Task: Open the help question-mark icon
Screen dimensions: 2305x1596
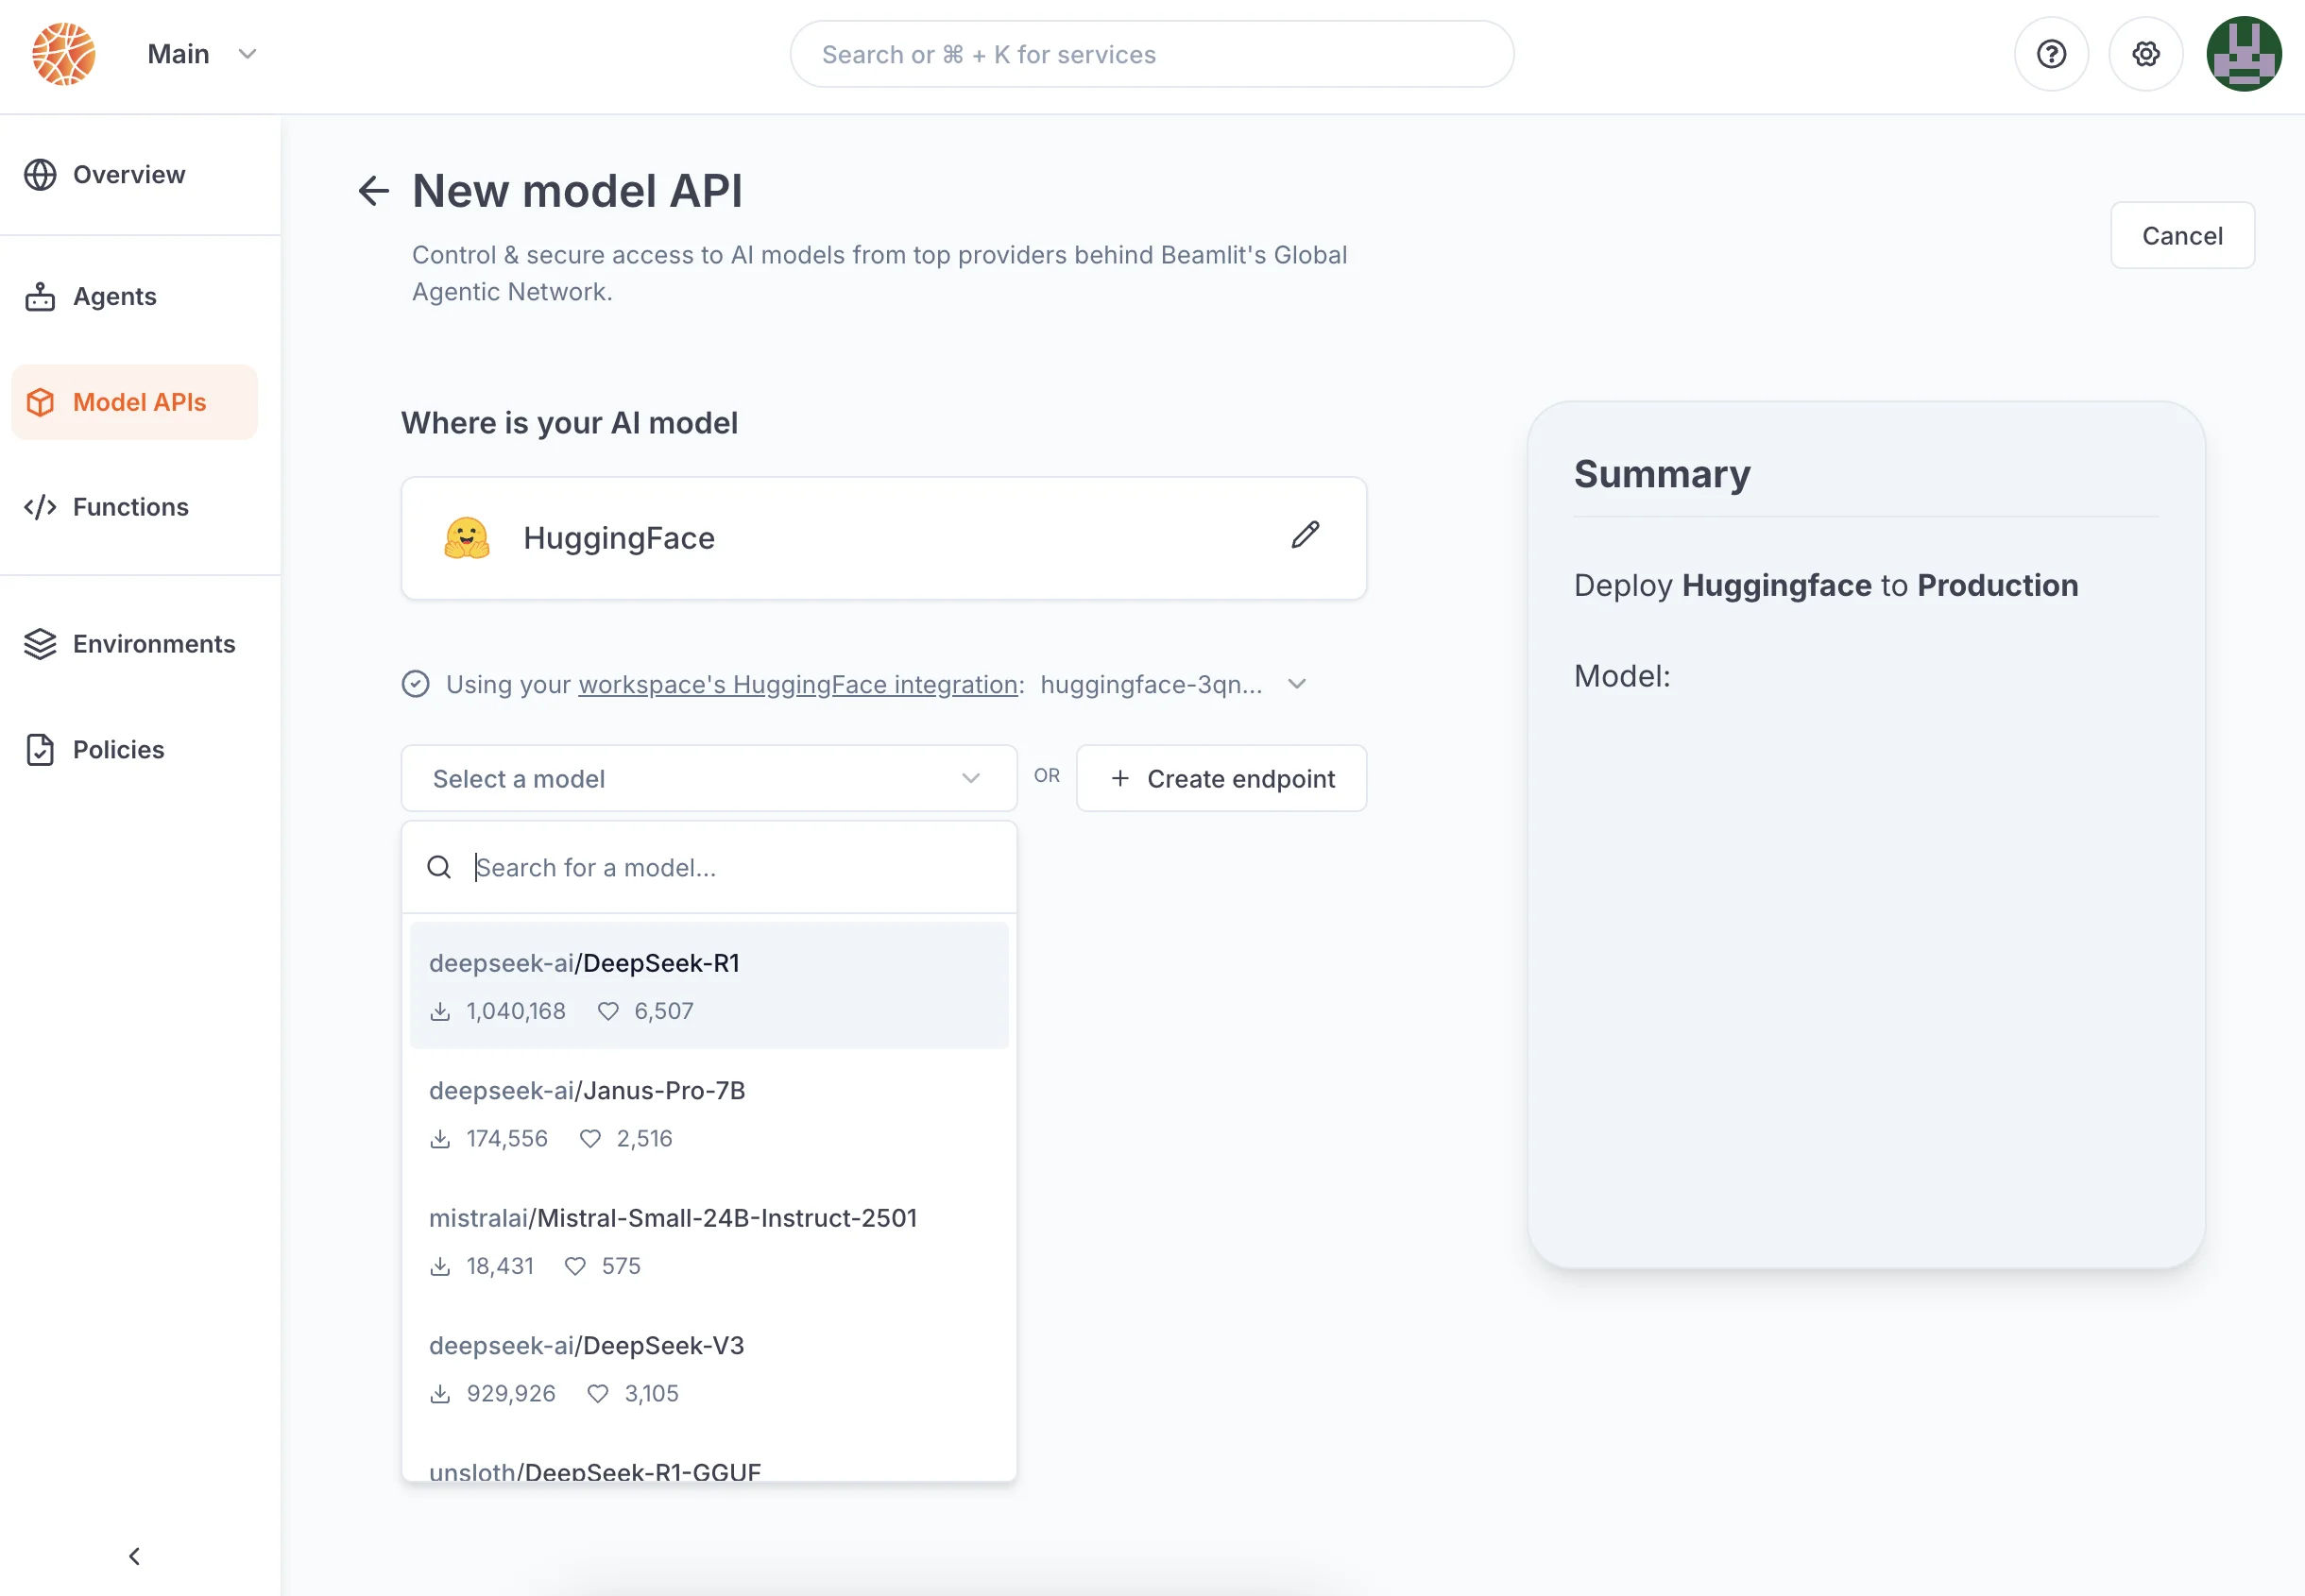Action: tap(2051, 54)
